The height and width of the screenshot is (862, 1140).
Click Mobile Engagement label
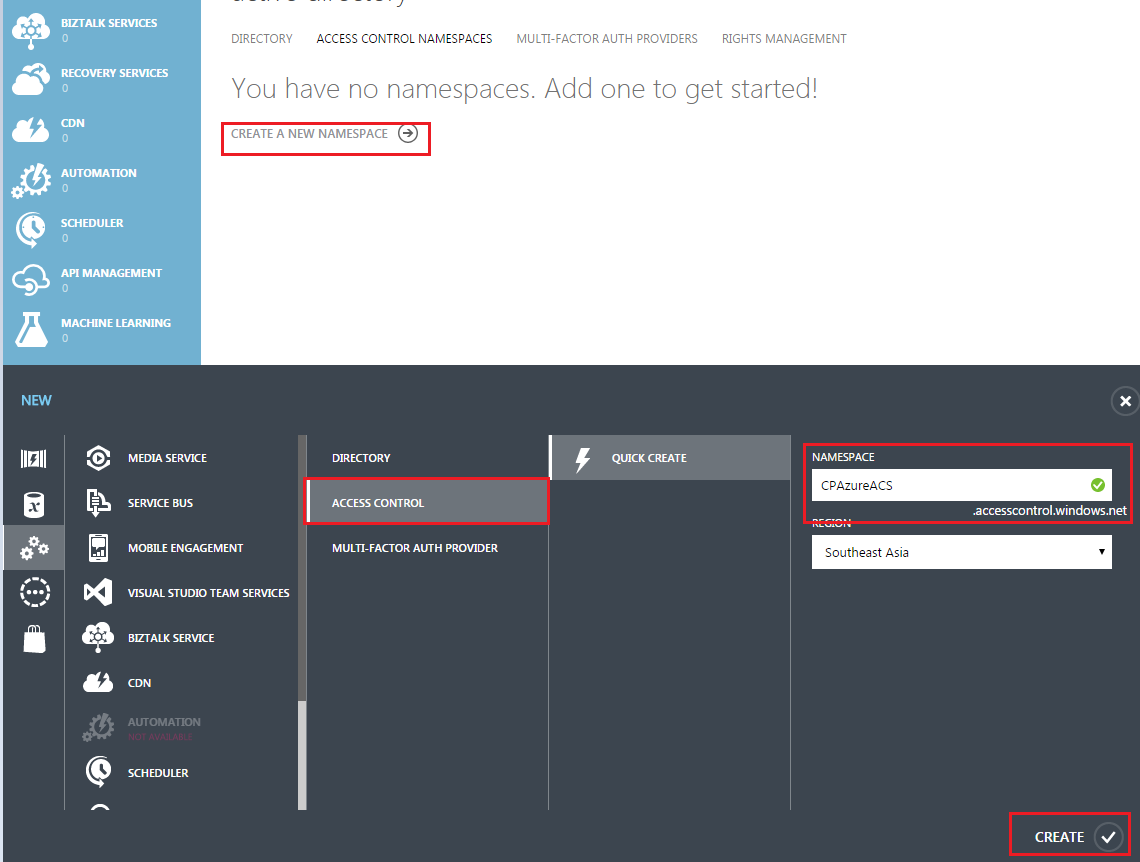click(185, 548)
